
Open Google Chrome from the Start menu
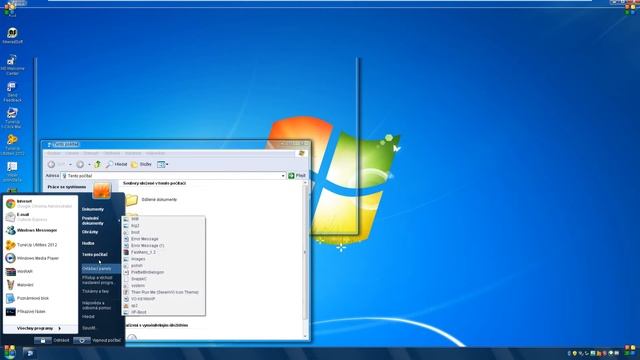point(40,203)
